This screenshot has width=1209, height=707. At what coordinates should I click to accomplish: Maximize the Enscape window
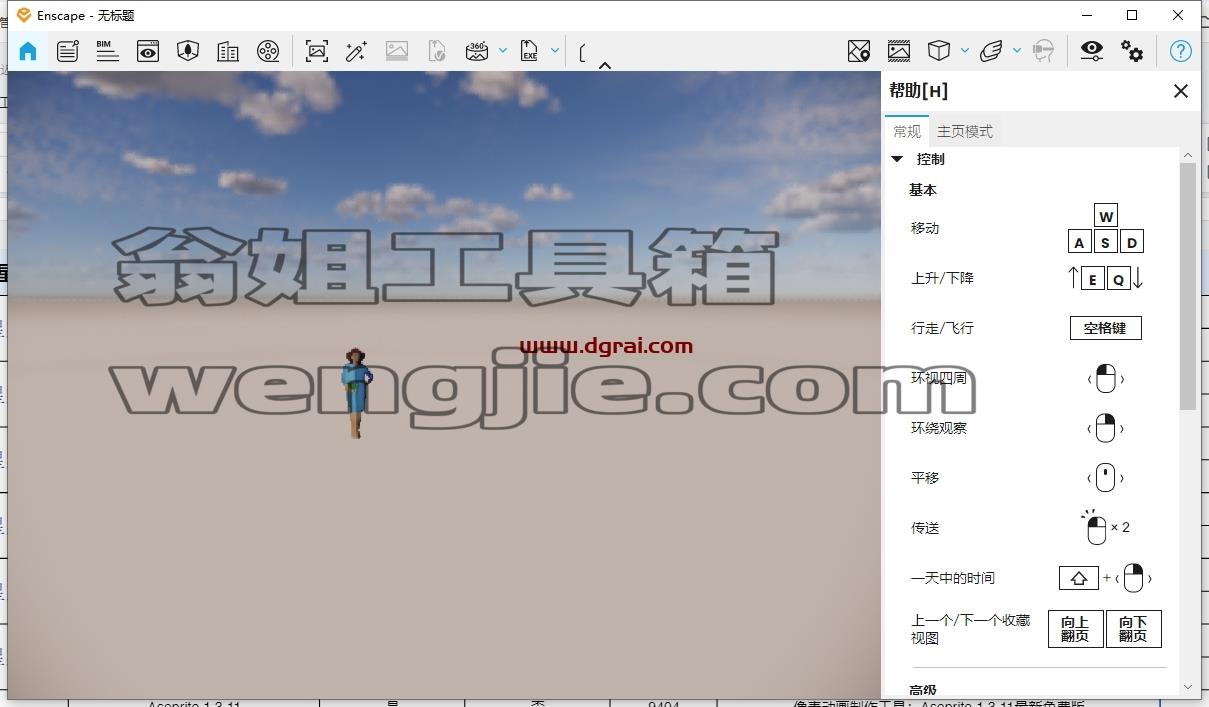[x=1132, y=15]
